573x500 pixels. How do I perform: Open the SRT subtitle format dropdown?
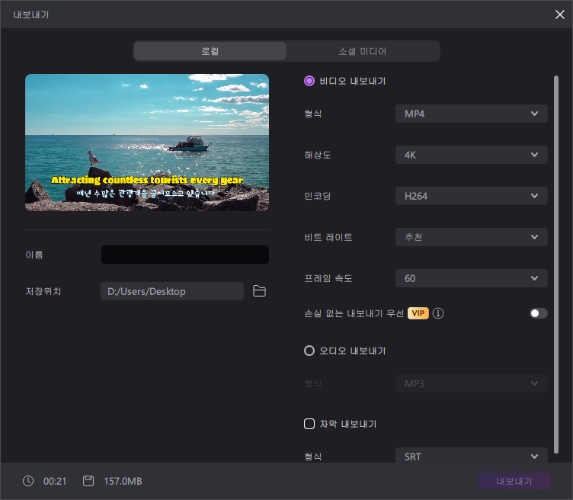[471, 456]
